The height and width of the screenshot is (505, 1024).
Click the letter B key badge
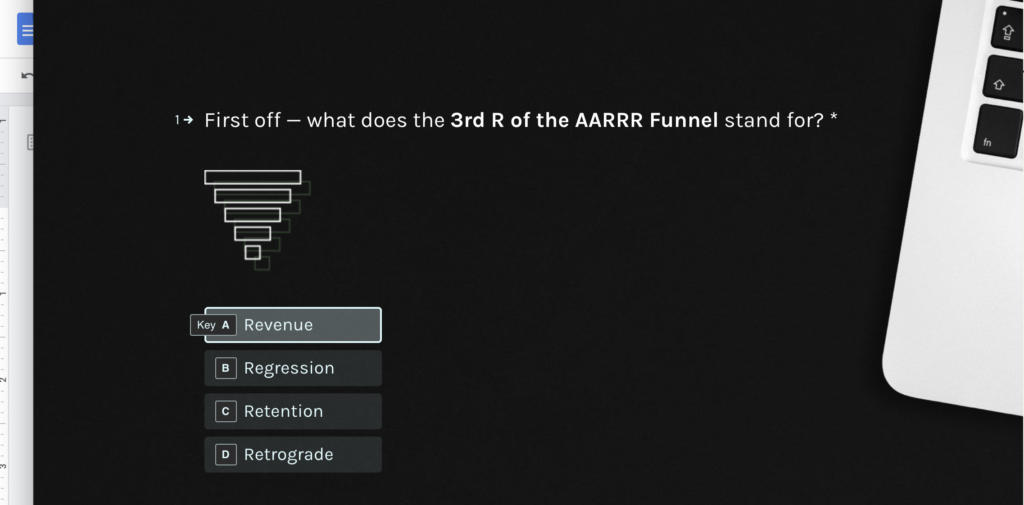pos(226,368)
